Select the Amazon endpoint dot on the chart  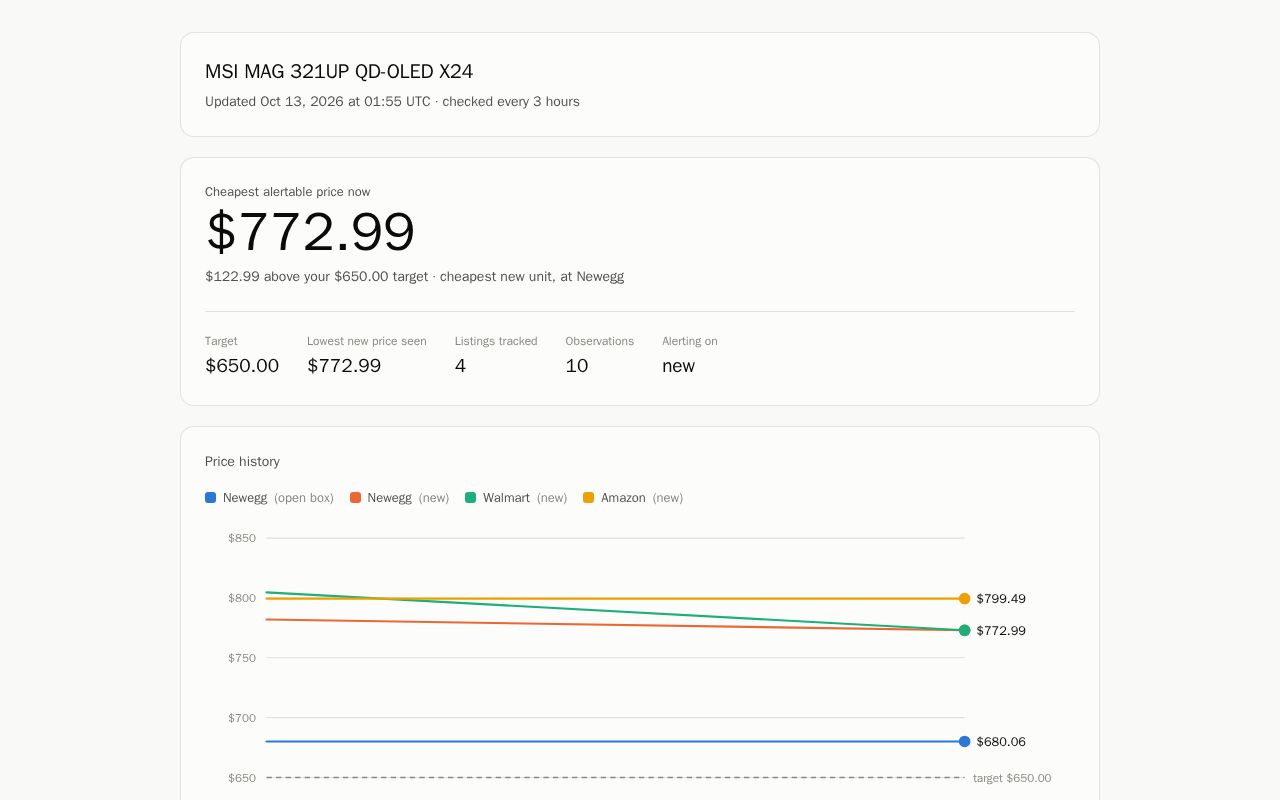[x=964, y=599]
